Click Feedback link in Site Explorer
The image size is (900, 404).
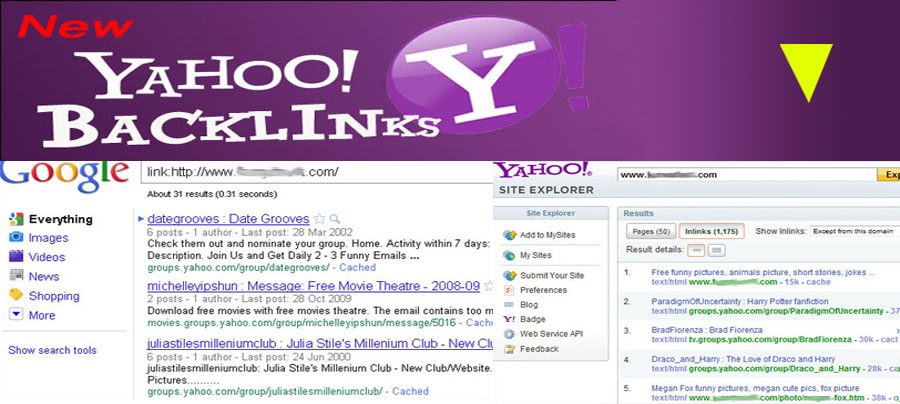click(x=539, y=349)
